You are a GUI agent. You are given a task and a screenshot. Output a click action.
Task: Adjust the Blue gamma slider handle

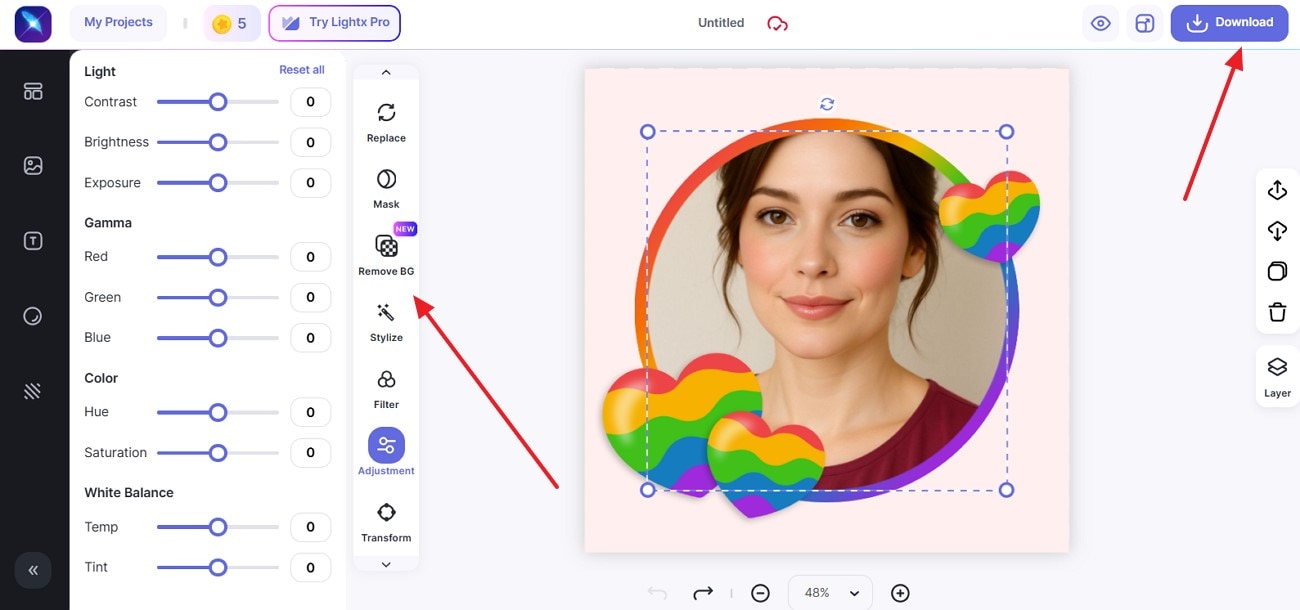tap(217, 338)
